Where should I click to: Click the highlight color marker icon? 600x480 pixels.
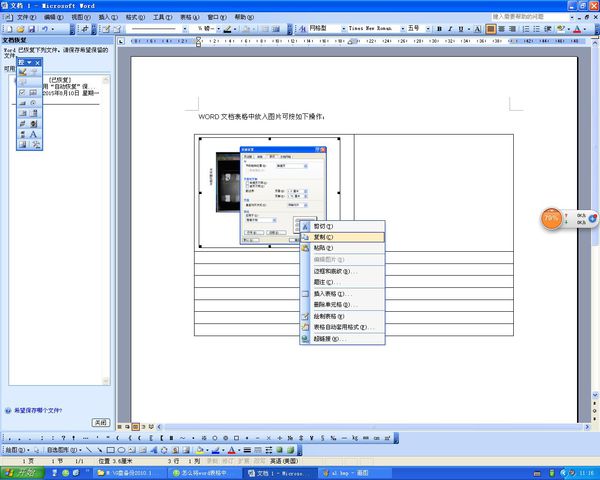click(x=561, y=29)
